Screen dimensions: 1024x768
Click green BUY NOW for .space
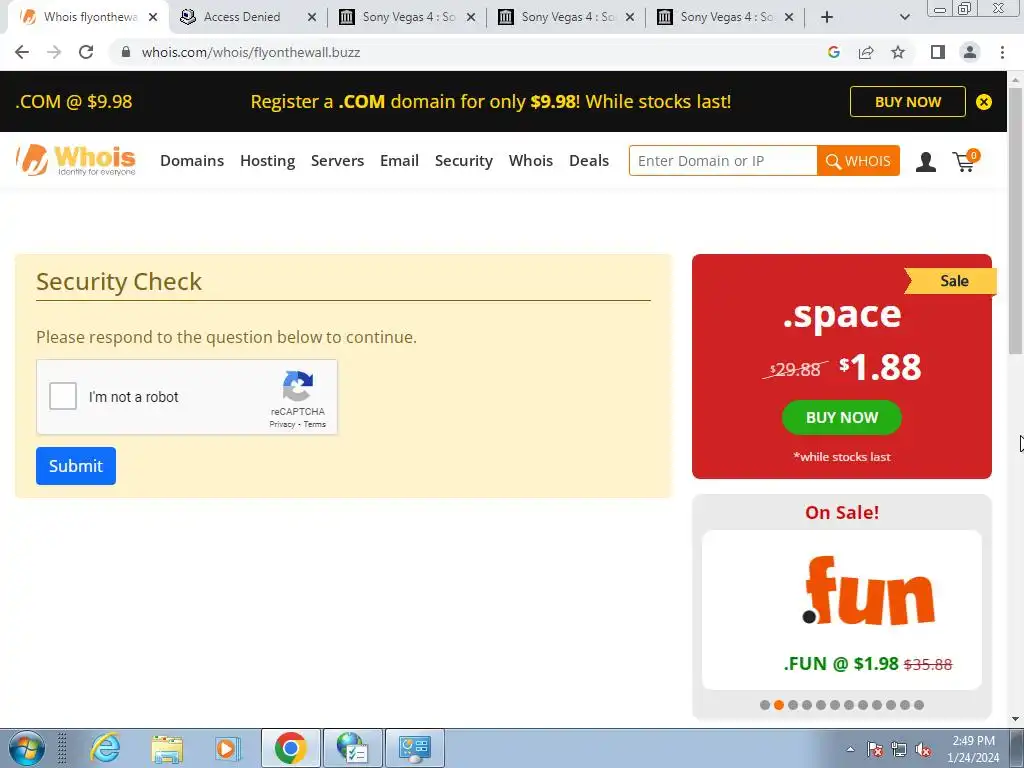point(842,417)
